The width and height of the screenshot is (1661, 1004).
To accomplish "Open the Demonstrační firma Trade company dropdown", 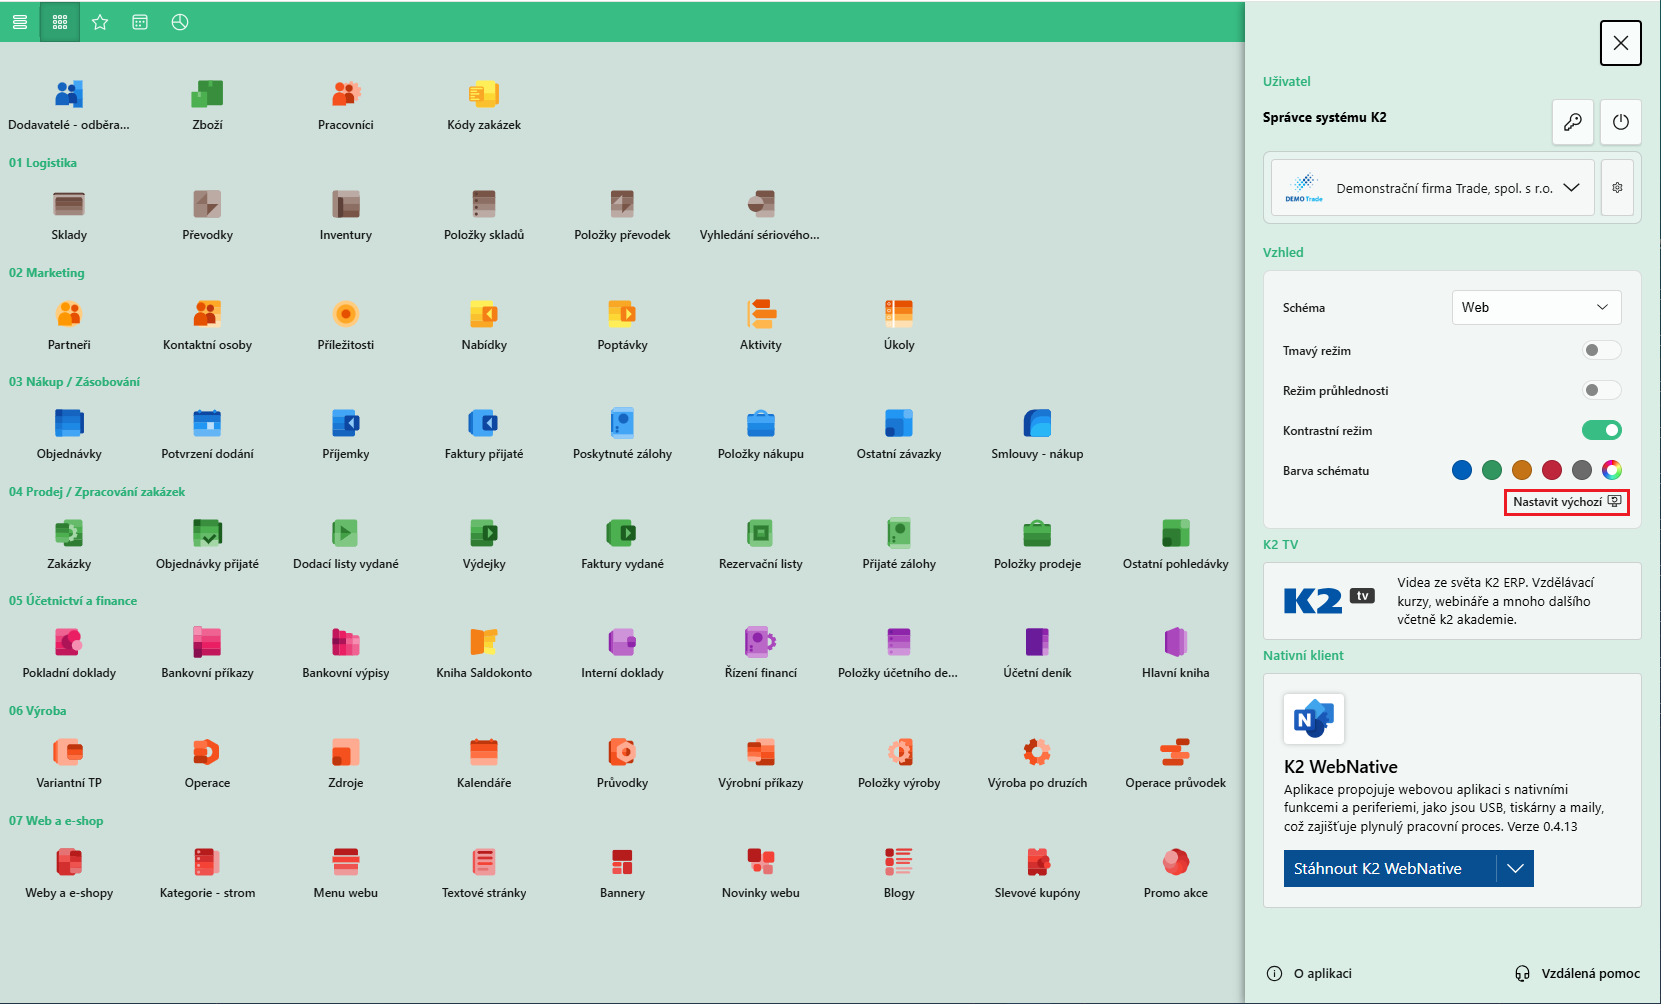I will pyautogui.click(x=1432, y=188).
